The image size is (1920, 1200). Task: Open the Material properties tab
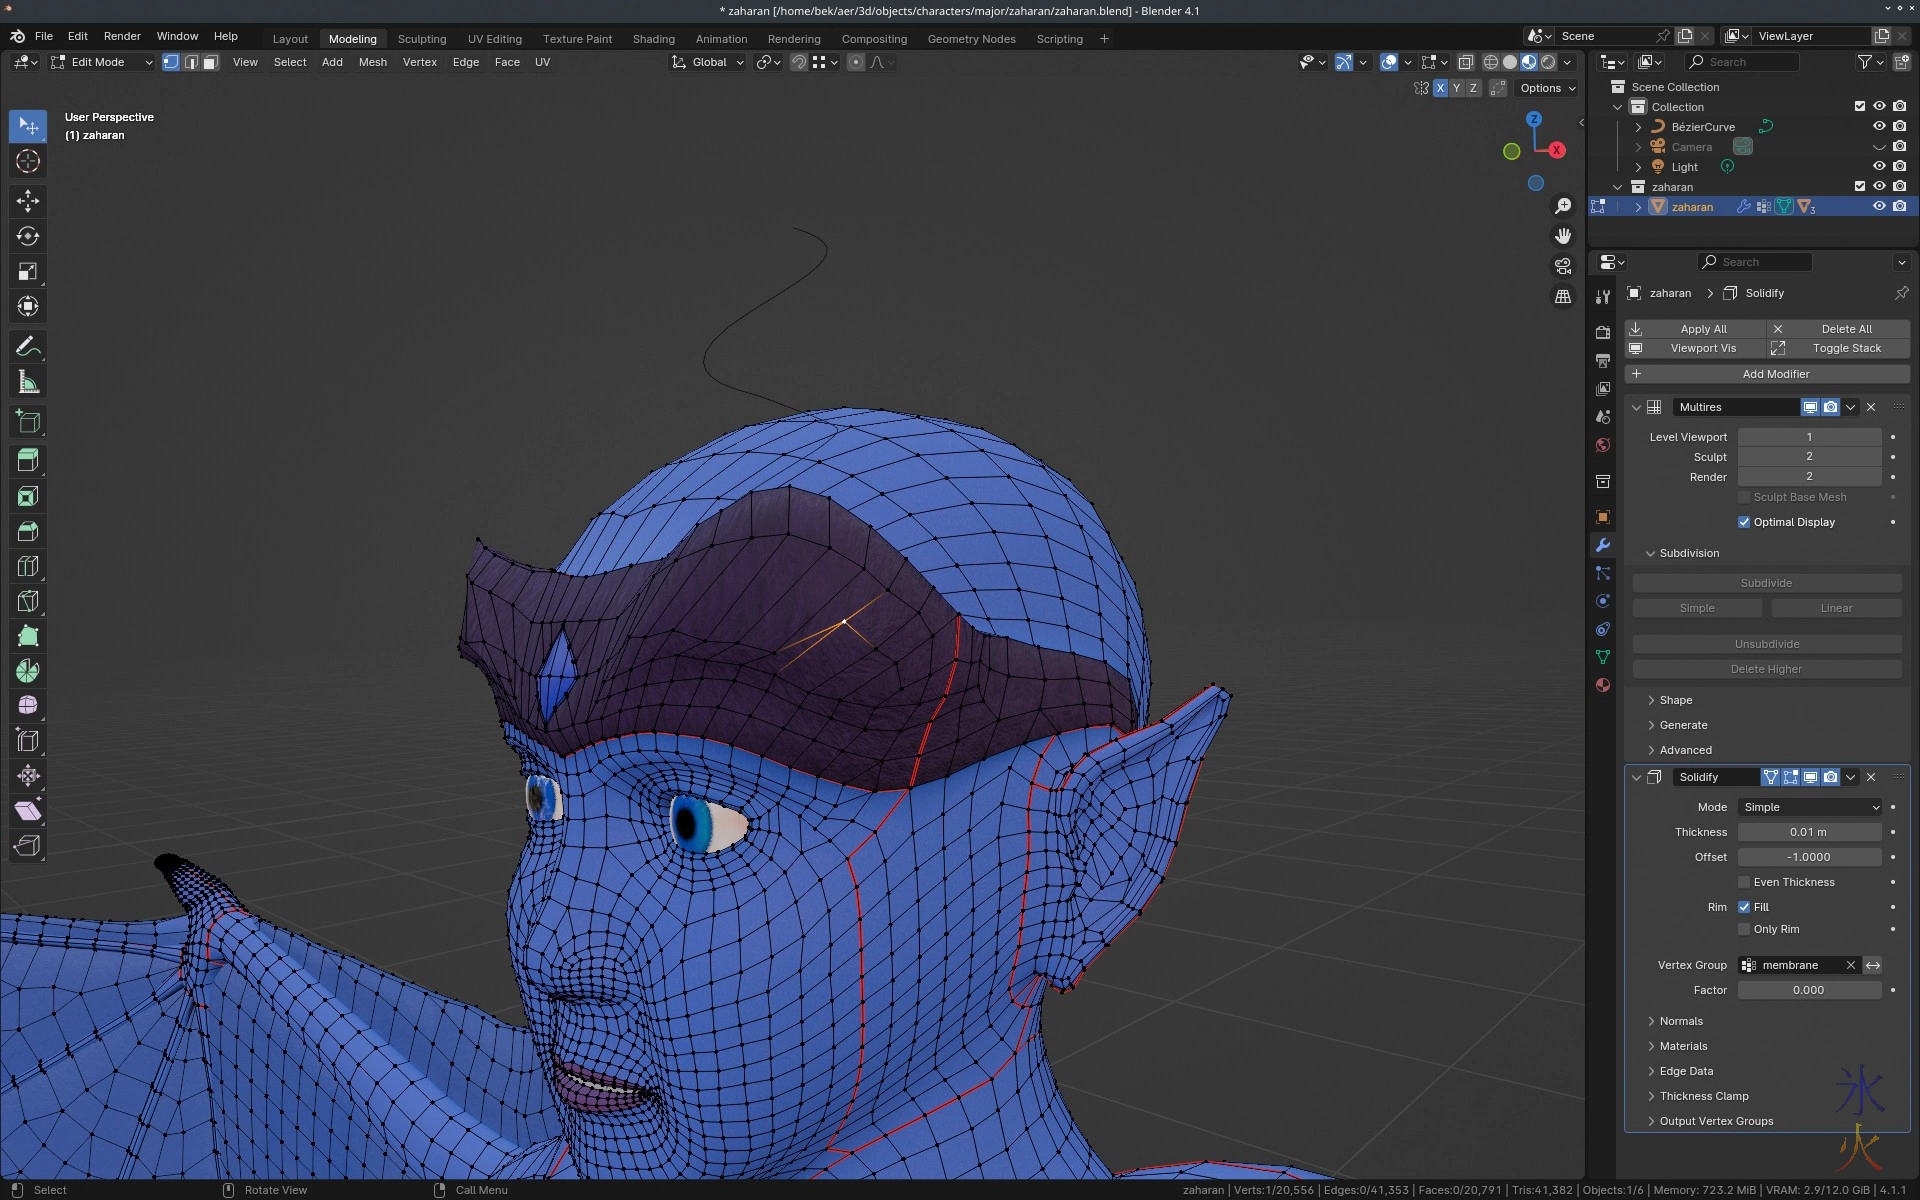coord(1603,685)
